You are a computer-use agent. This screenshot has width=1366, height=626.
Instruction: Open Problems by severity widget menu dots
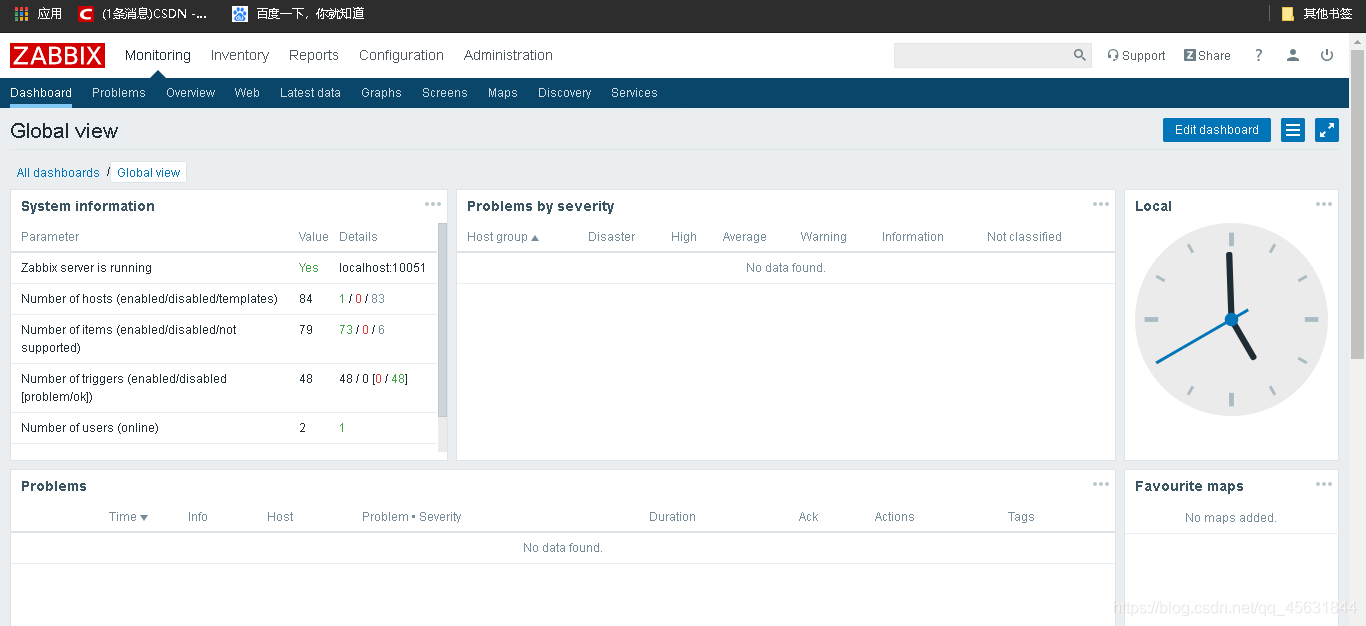tap(1101, 204)
